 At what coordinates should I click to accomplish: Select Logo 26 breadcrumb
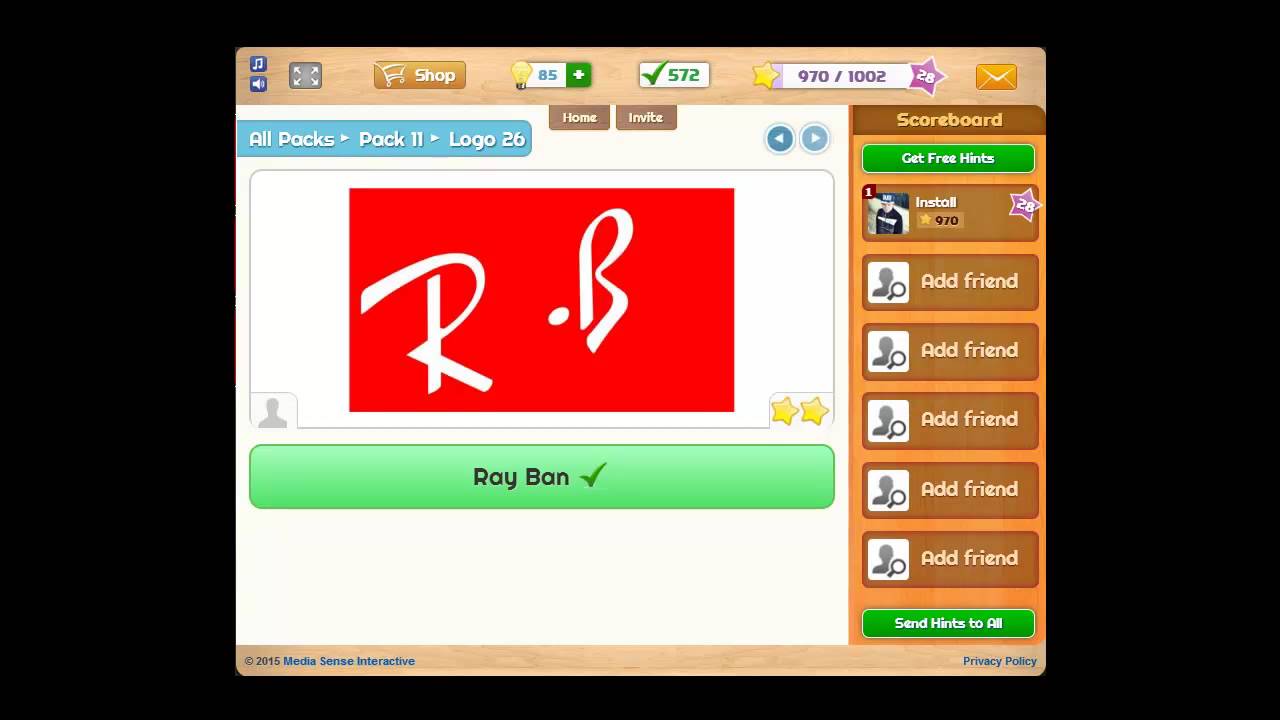[487, 139]
